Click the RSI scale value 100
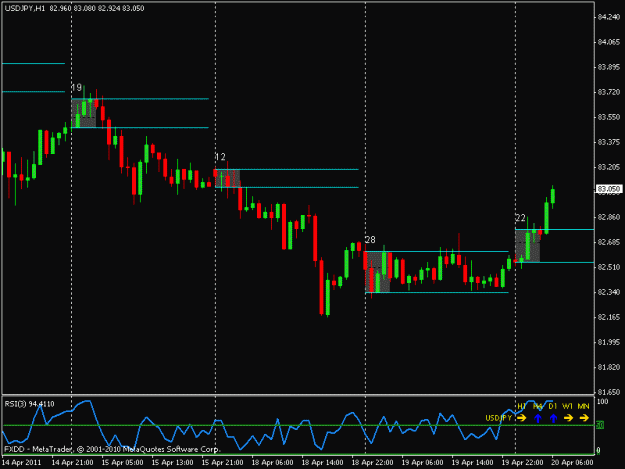Screen dimensions: 625x469 603,402
